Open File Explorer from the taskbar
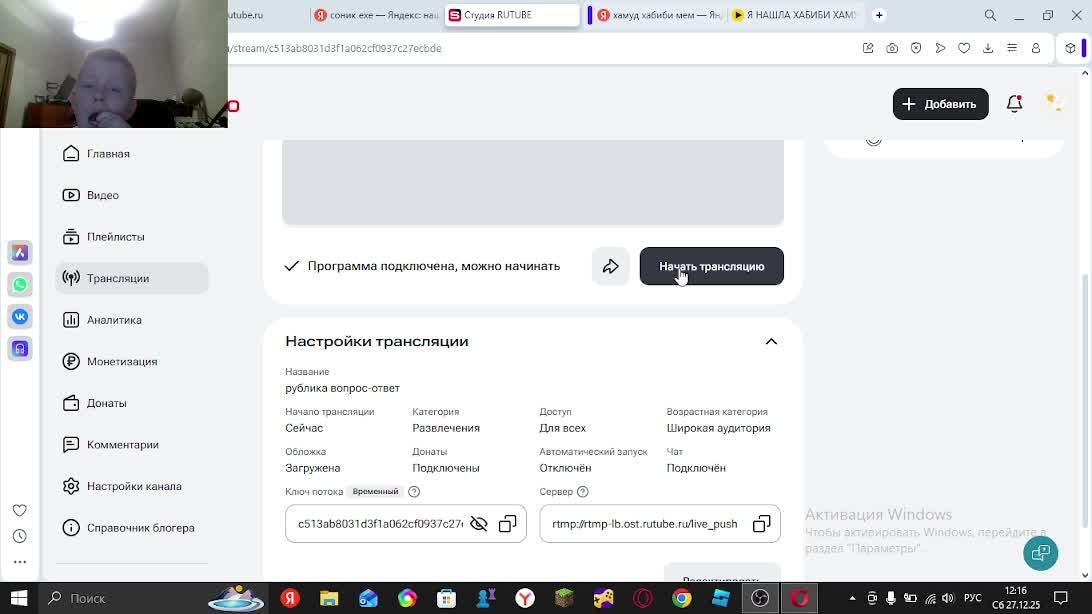1092x614 pixels. (329, 598)
